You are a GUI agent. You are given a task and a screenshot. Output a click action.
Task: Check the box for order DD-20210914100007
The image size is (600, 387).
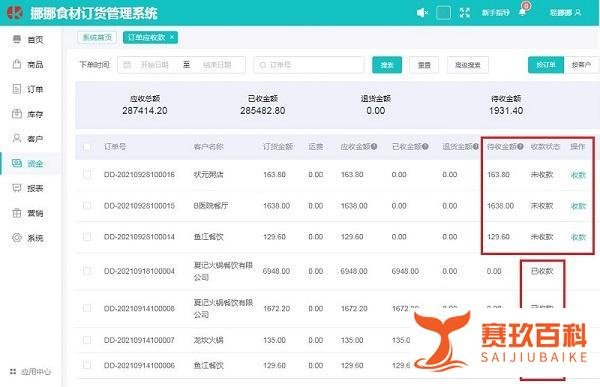click(x=87, y=340)
